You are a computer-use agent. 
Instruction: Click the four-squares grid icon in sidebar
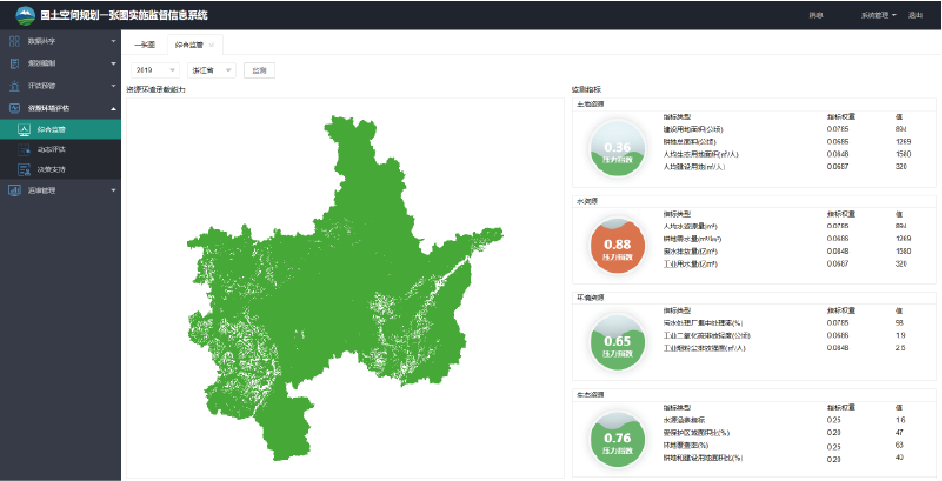tap(15, 42)
